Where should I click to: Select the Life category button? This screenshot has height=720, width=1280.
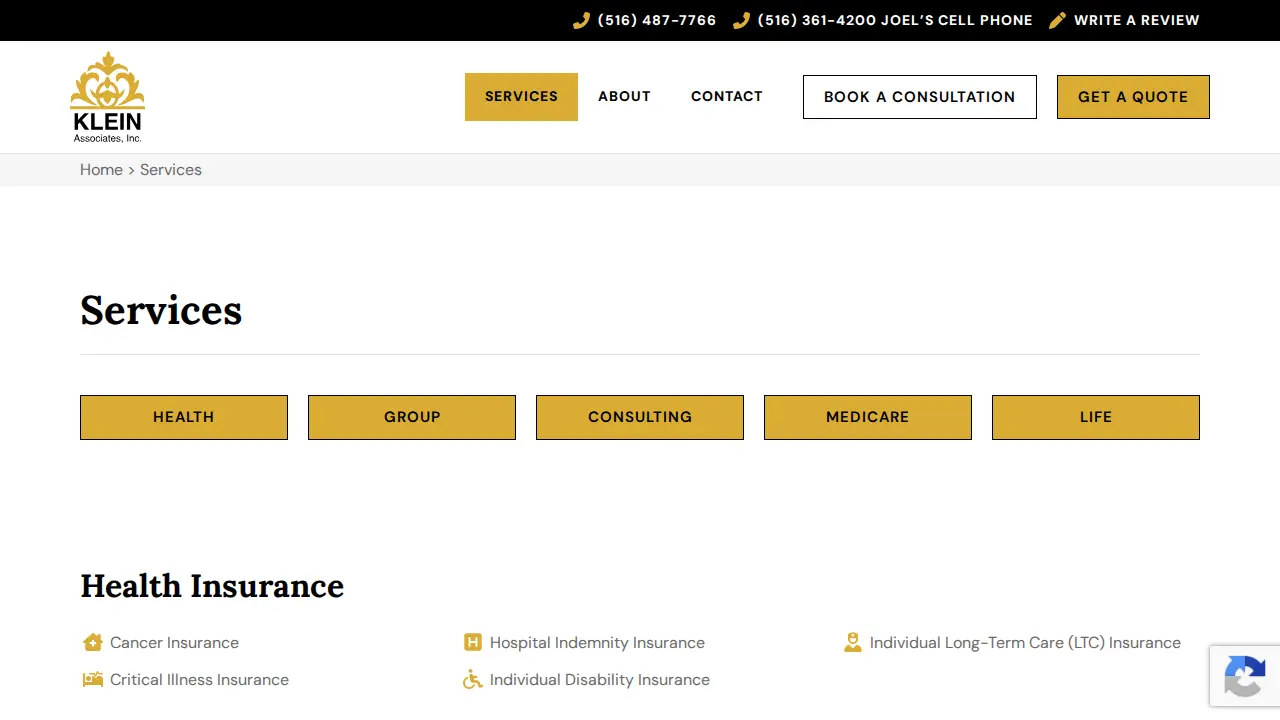[x=1096, y=417]
